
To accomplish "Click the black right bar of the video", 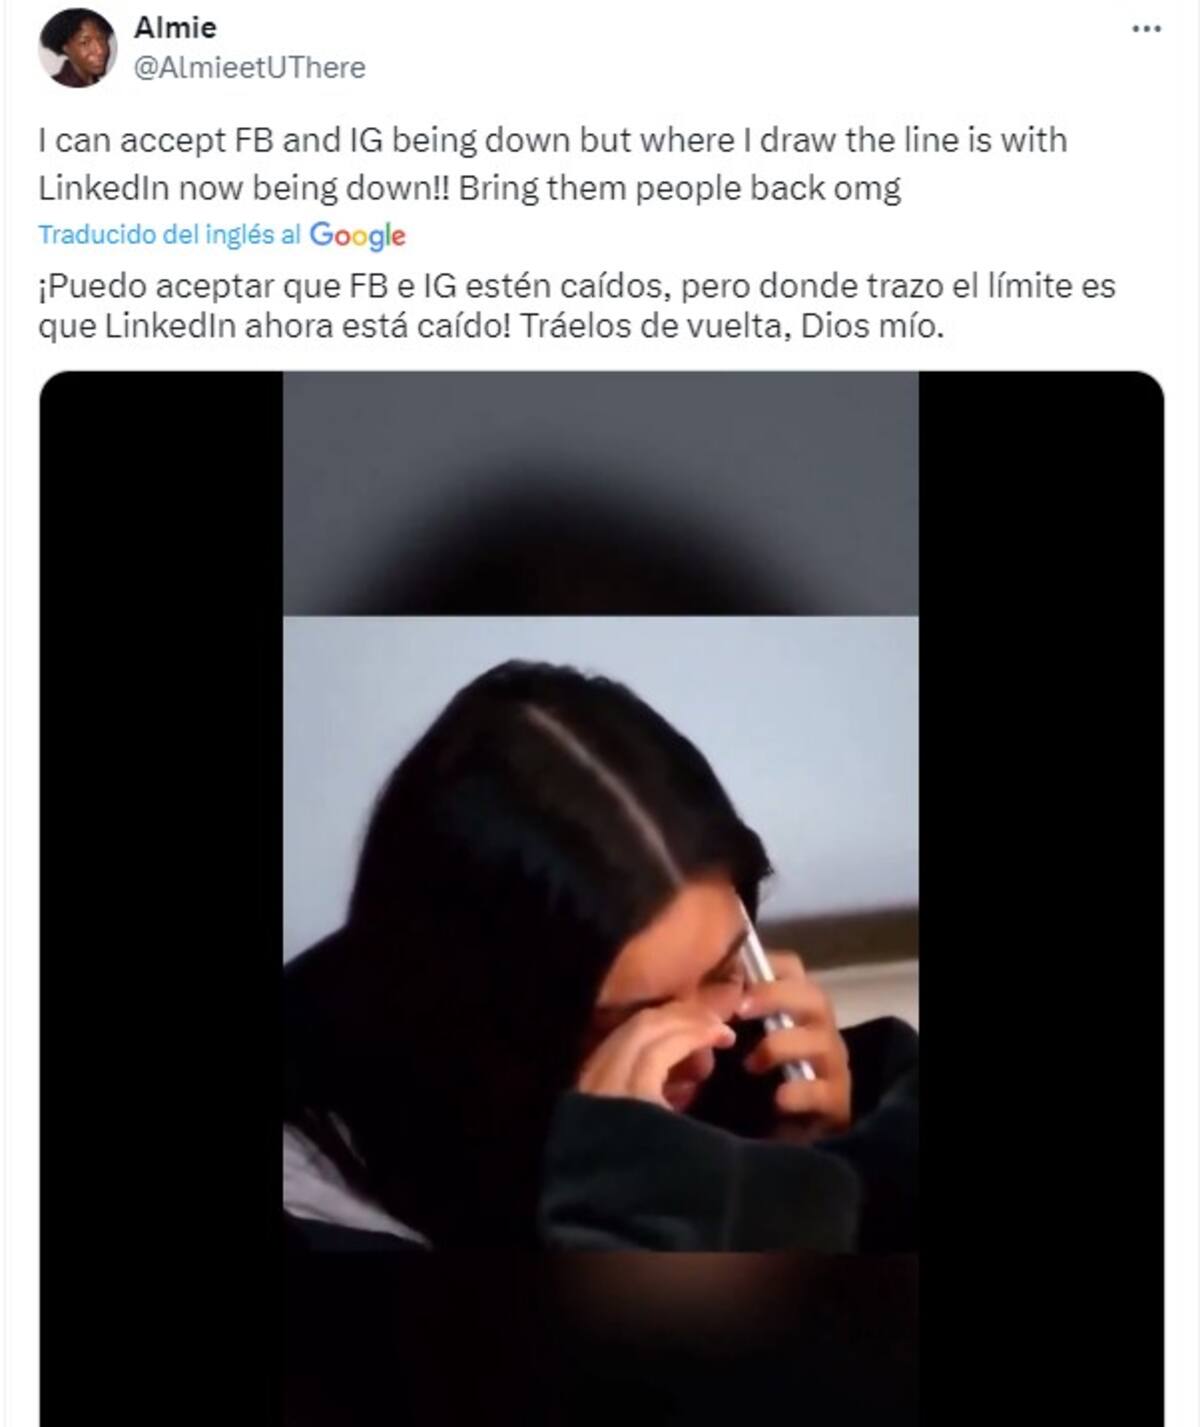I will point(1041,899).
